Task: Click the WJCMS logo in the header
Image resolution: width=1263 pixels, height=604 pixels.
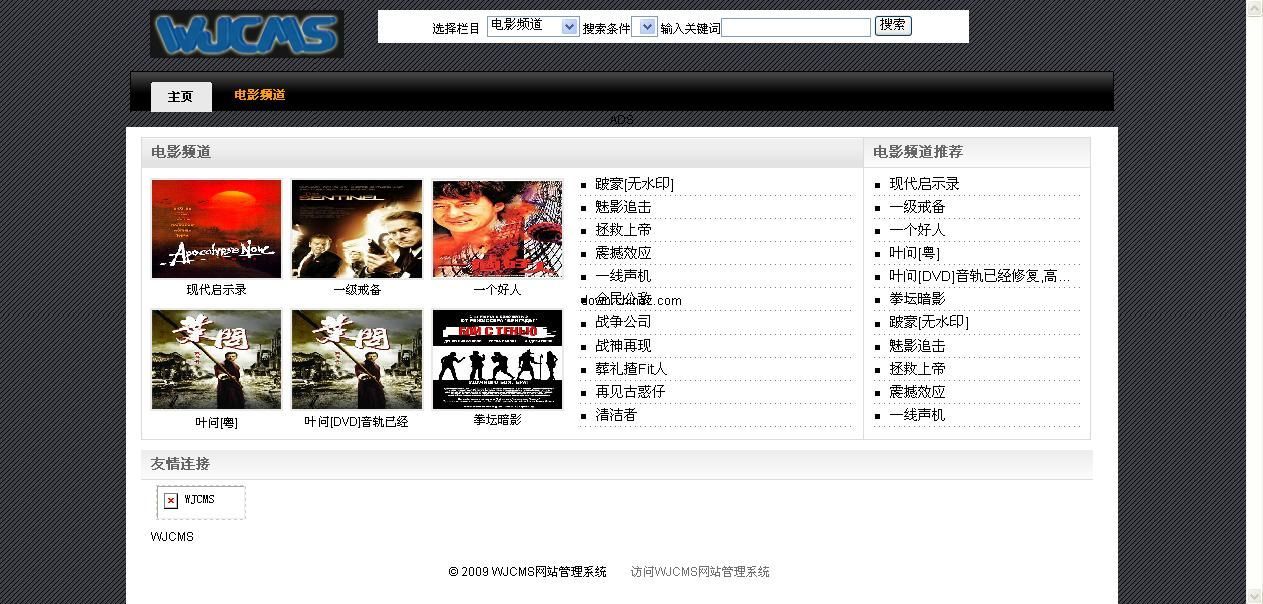Action: [247, 34]
